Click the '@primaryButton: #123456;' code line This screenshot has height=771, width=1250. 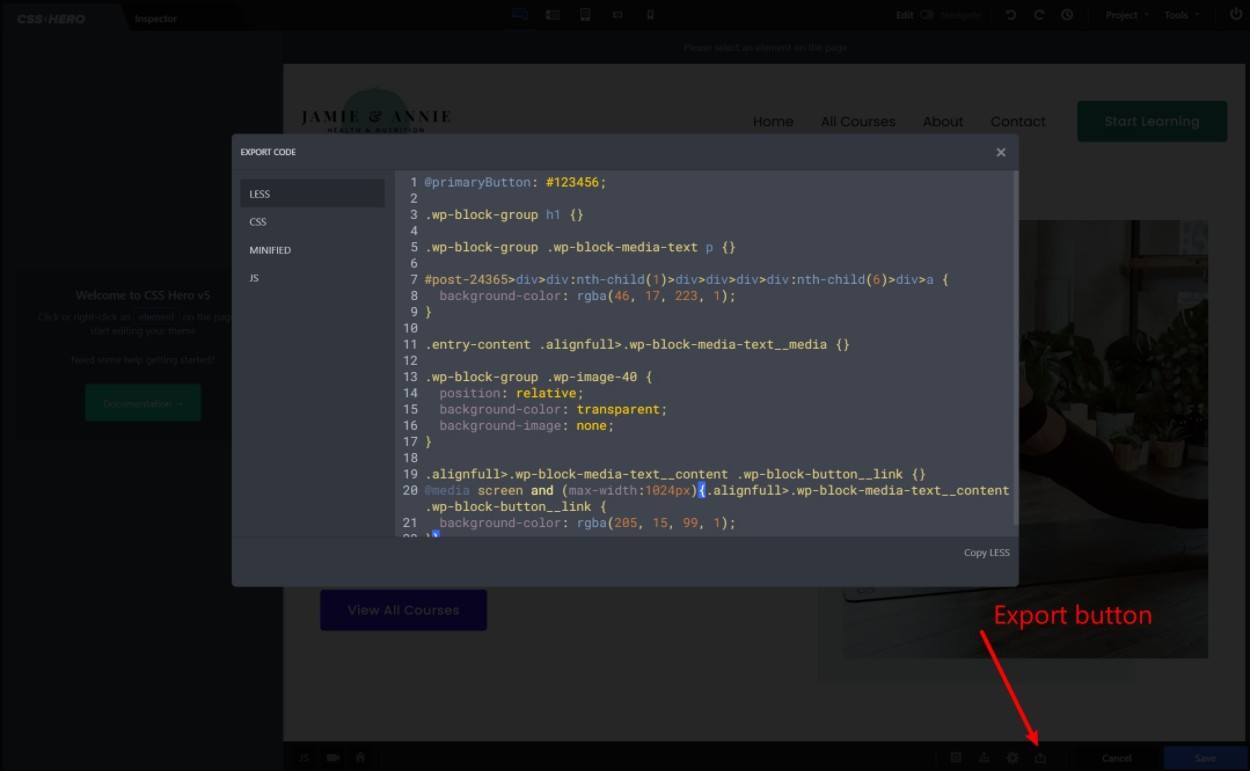click(515, 183)
